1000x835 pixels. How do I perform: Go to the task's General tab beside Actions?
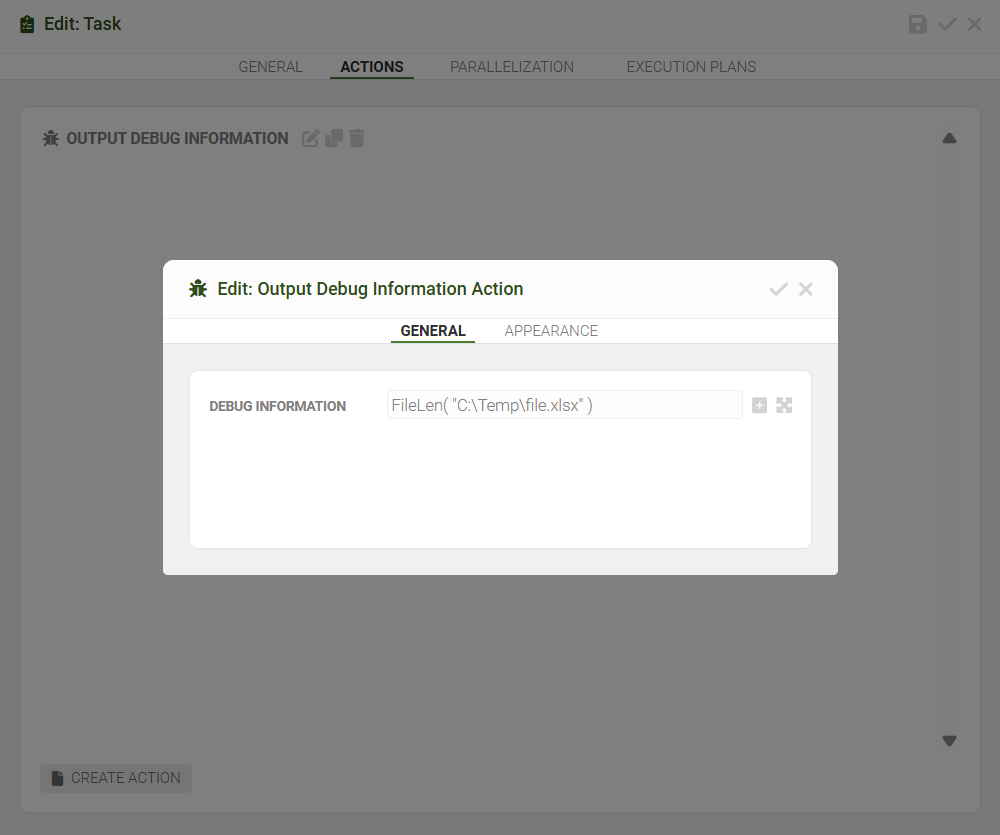coord(270,67)
